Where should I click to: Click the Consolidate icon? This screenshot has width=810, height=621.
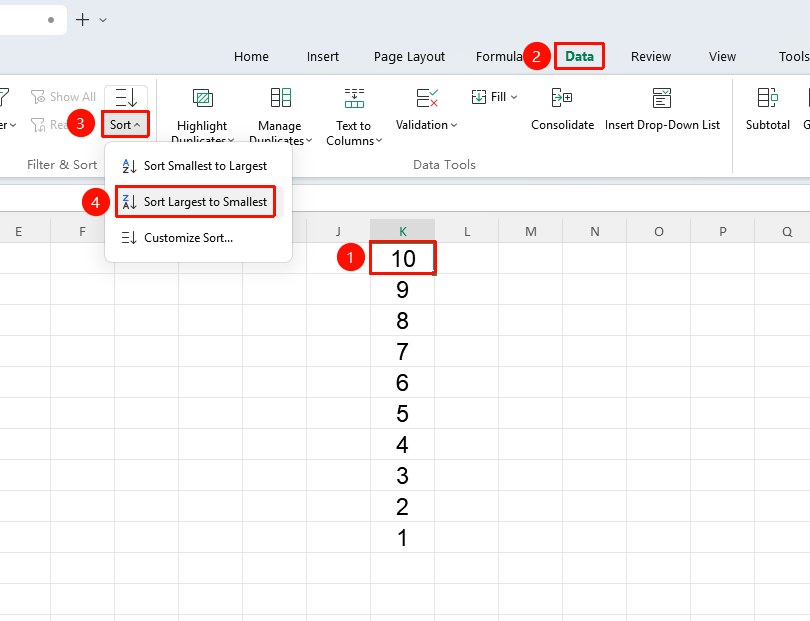click(x=562, y=98)
